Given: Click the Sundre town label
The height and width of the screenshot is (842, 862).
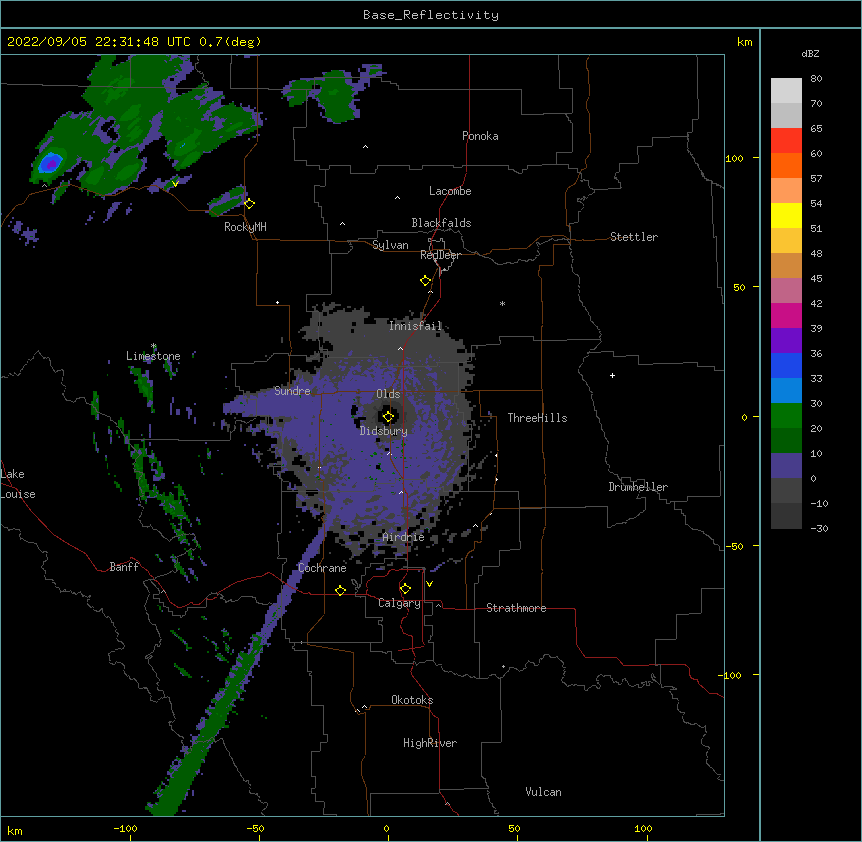Looking at the screenshot, I should click(292, 391).
